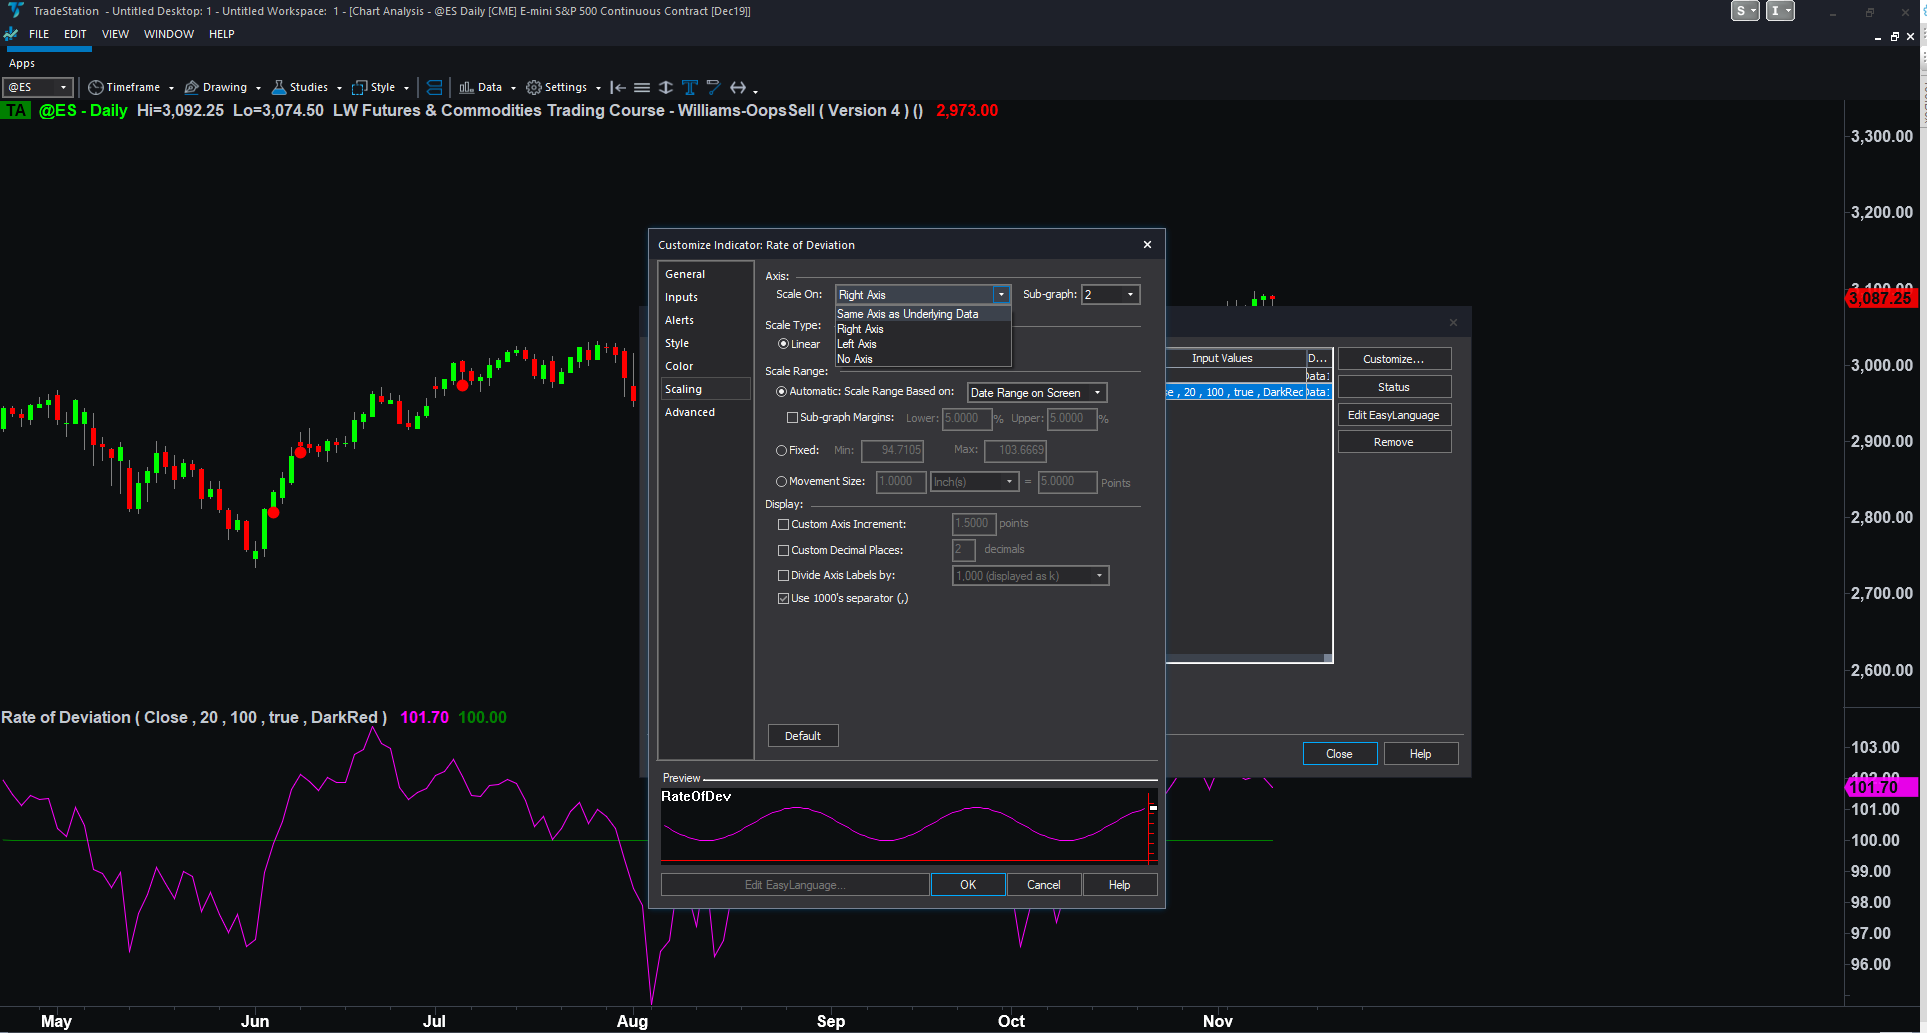The image size is (1927, 1033).
Task: Open the WINDOW menu
Action: tap(169, 34)
